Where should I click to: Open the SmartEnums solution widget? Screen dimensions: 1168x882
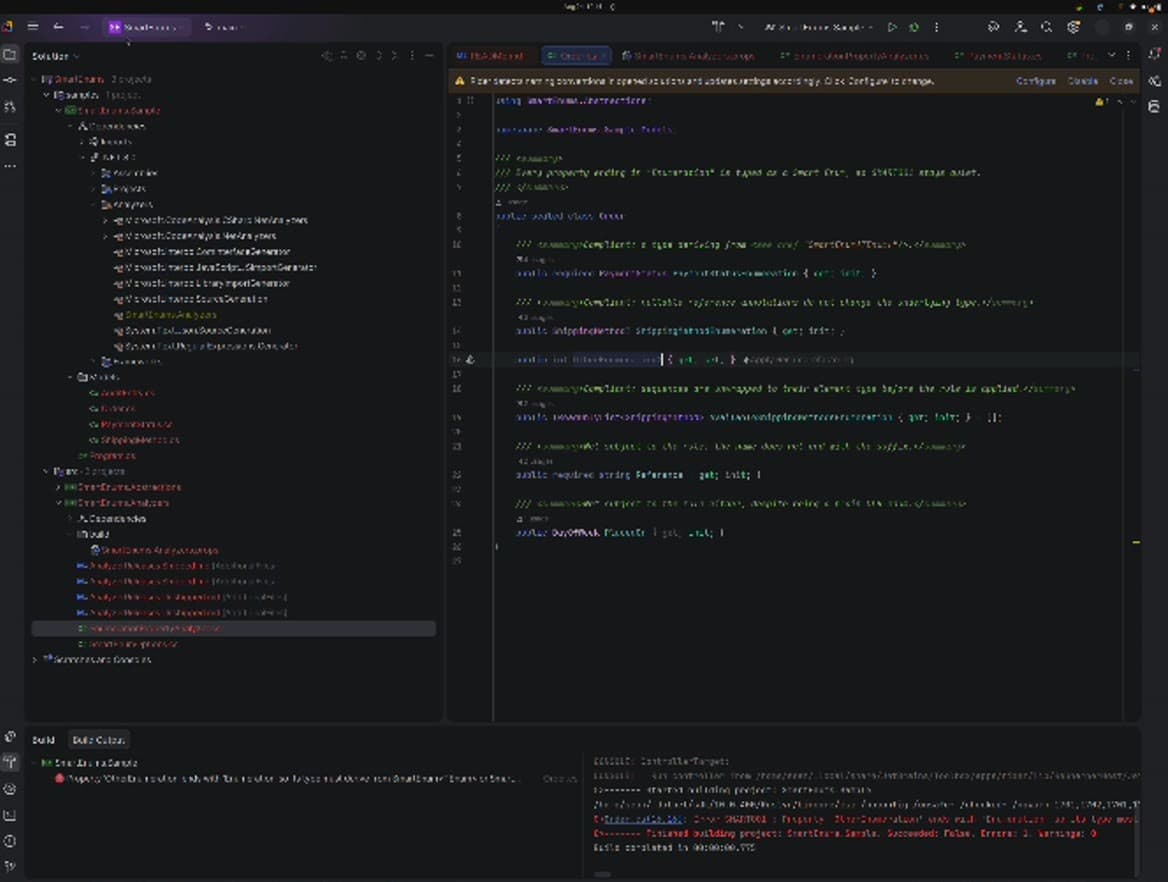[x=146, y=27]
